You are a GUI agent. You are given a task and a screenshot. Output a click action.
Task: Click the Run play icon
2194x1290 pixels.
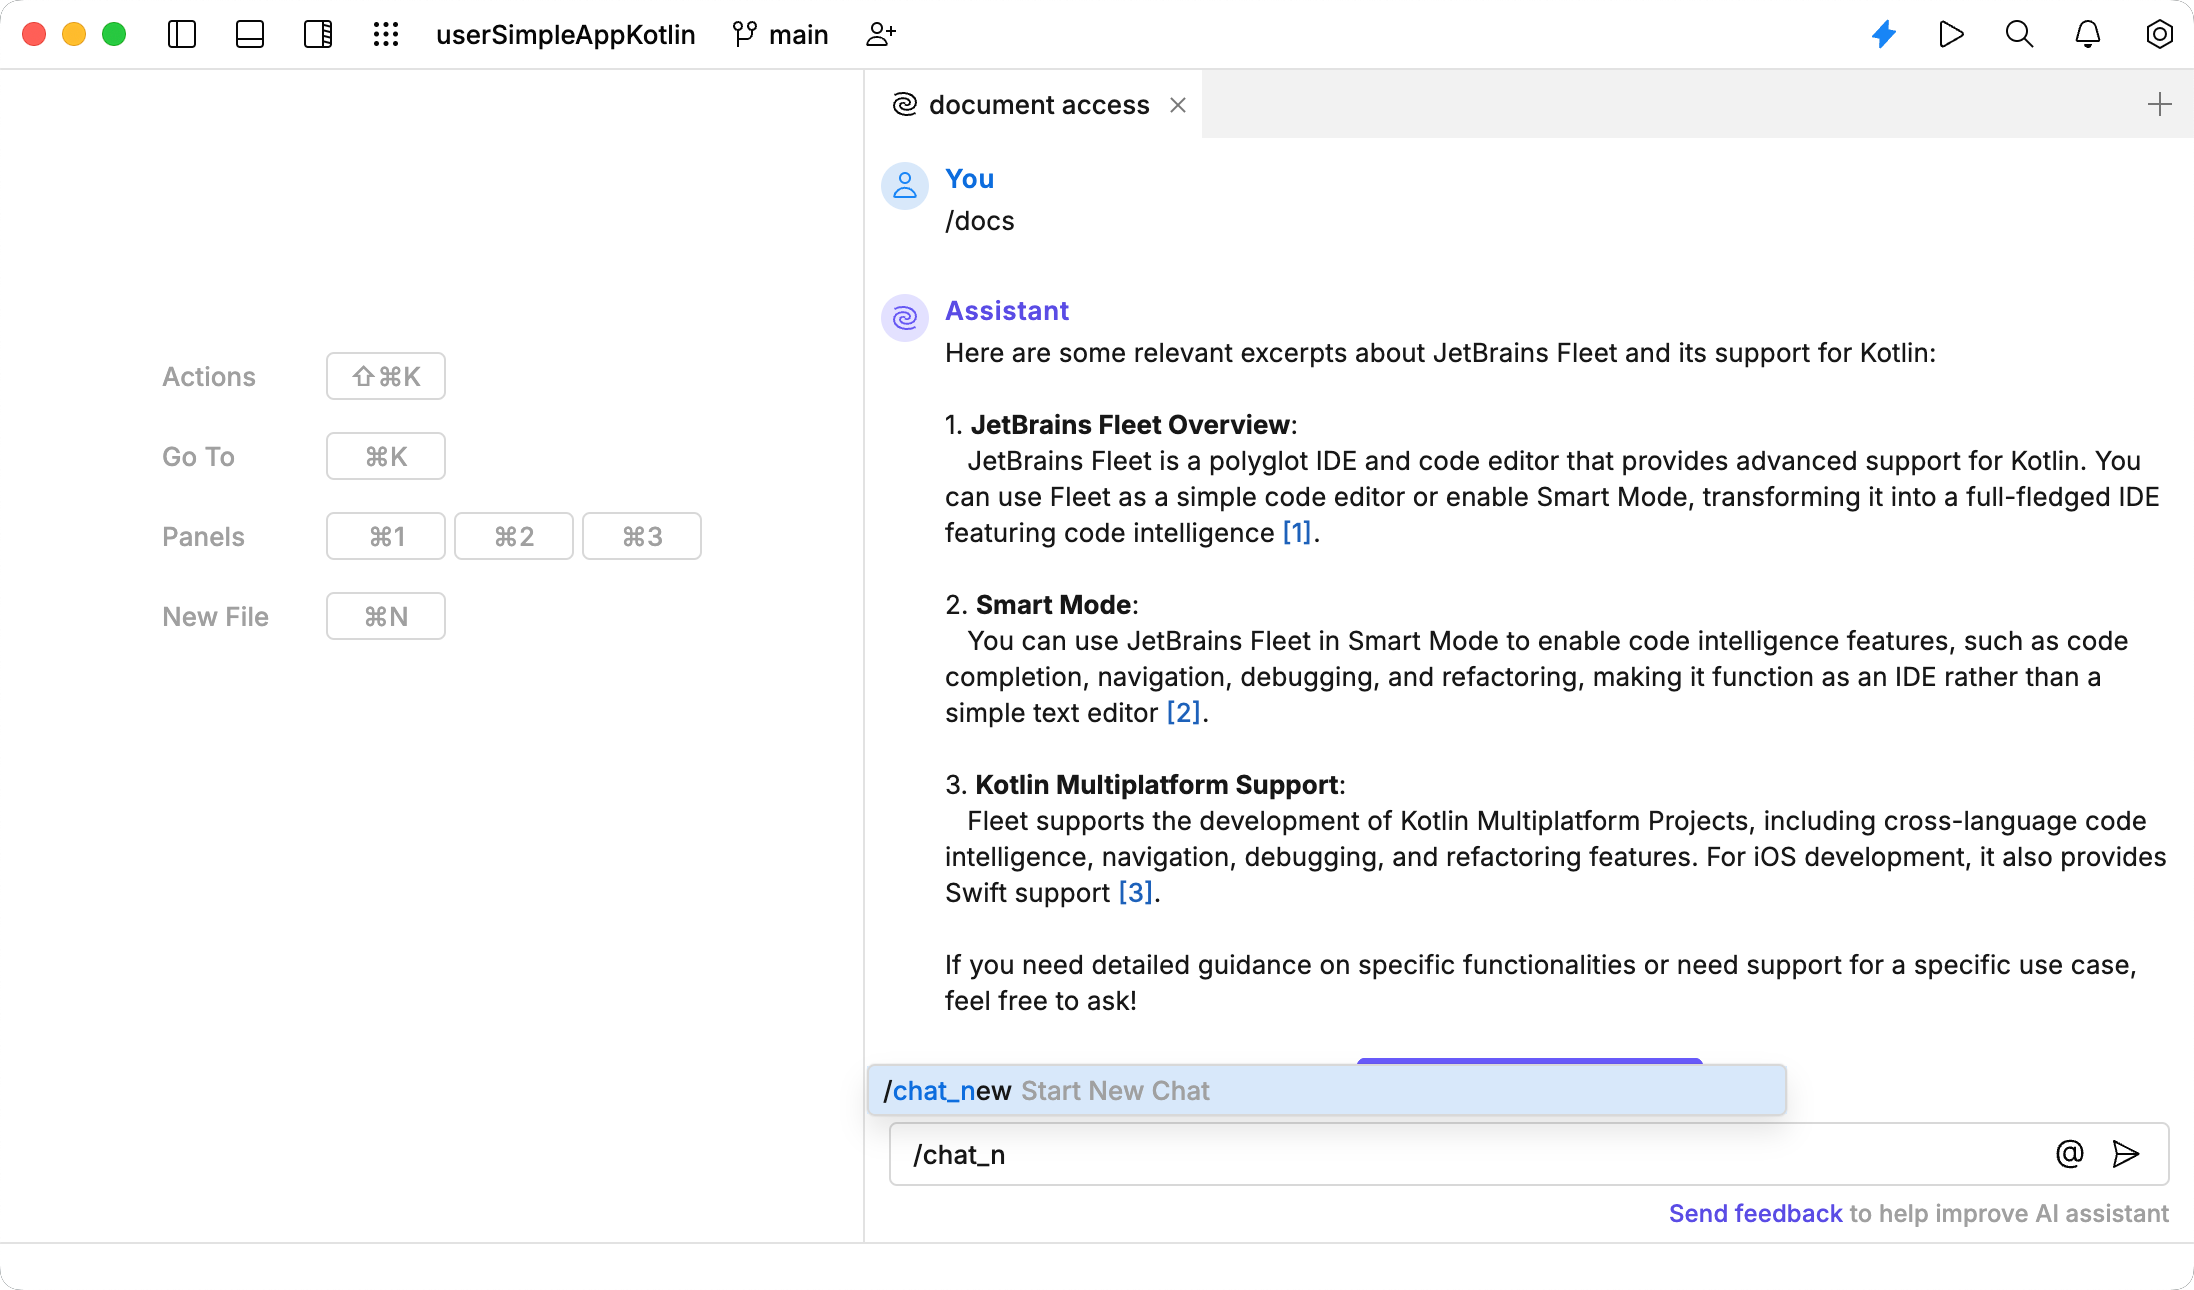(x=1951, y=35)
